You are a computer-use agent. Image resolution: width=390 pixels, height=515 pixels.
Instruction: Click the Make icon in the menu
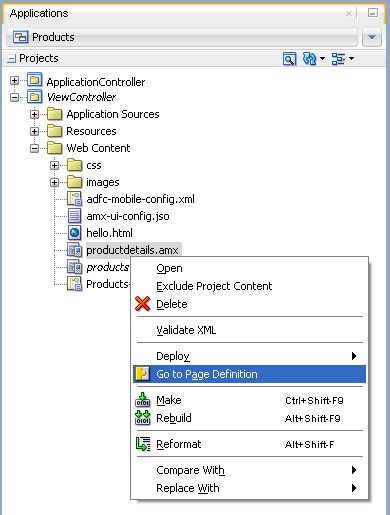click(x=143, y=400)
